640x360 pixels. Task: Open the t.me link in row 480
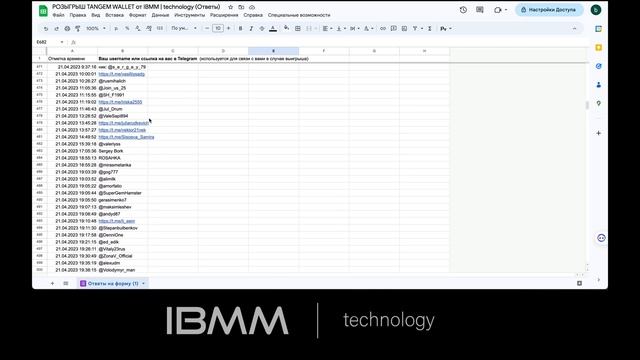coord(122,130)
